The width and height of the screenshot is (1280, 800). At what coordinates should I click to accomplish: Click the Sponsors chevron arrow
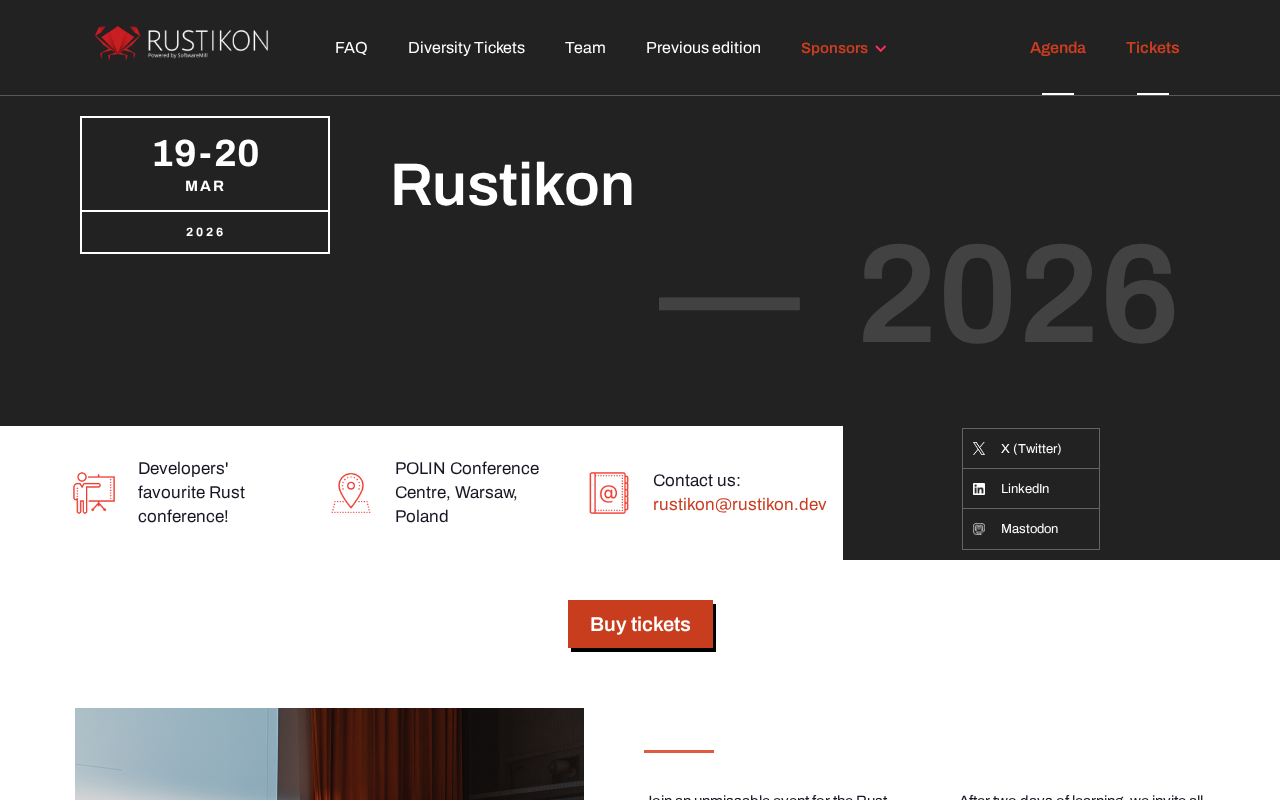pyautogui.click(x=881, y=49)
